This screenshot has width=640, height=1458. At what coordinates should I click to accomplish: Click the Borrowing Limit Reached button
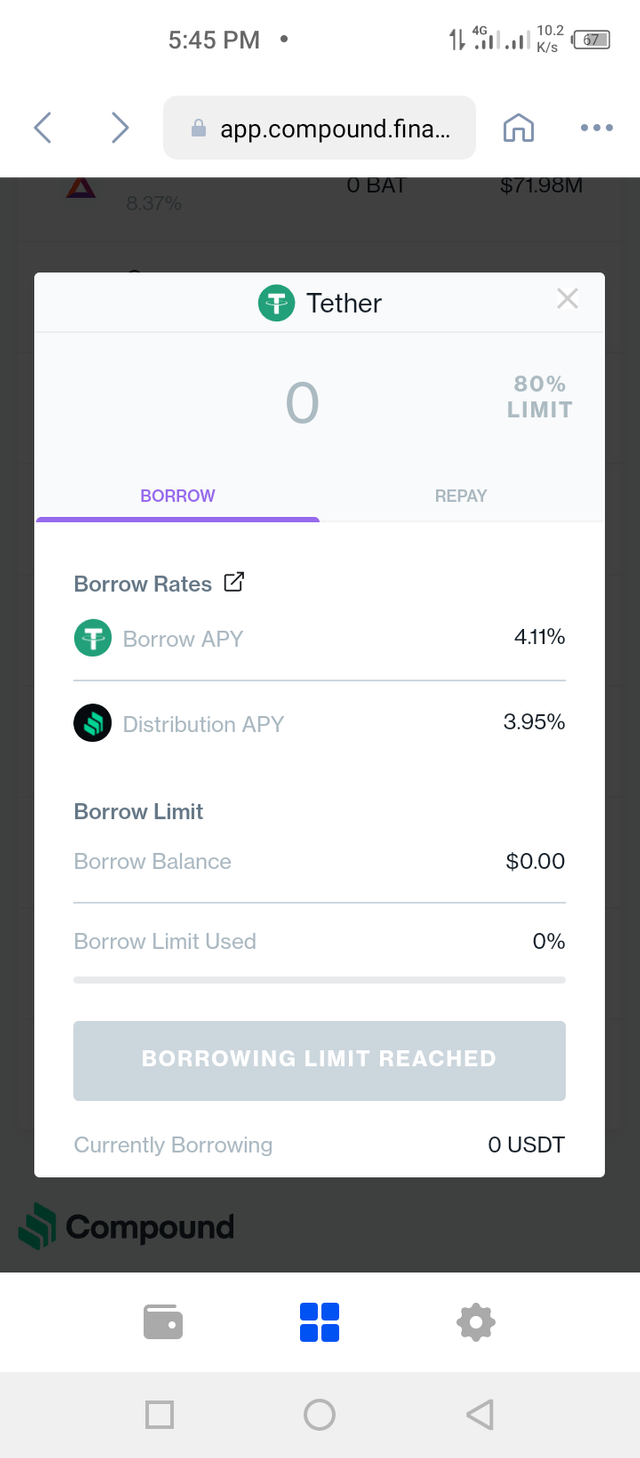tap(320, 1060)
